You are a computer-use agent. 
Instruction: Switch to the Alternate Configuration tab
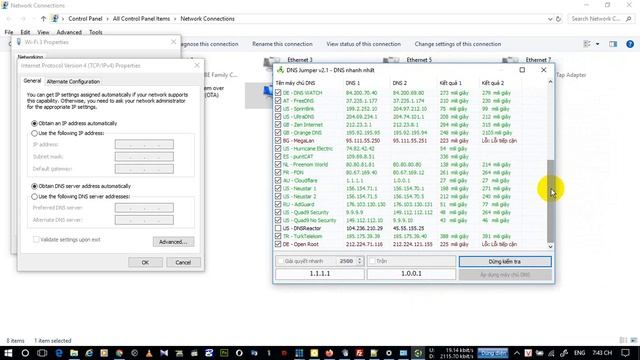73,82
